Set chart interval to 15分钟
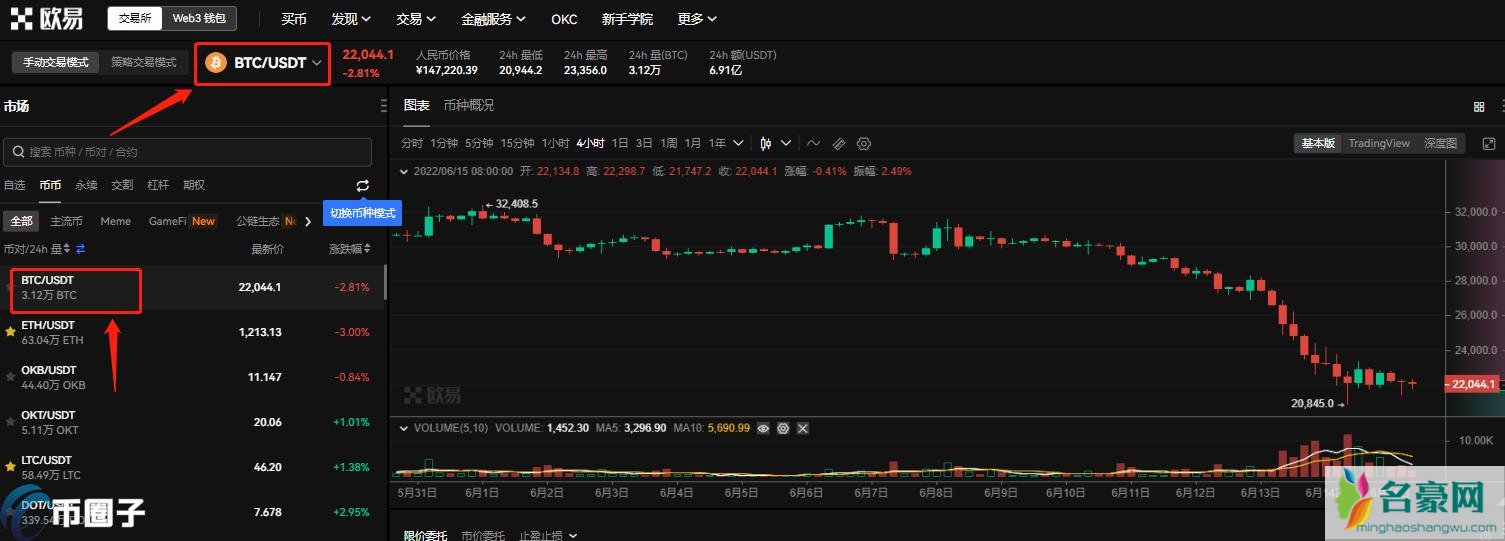The height and width of the screenshot is (541, 1505). [x=517, y=143]
